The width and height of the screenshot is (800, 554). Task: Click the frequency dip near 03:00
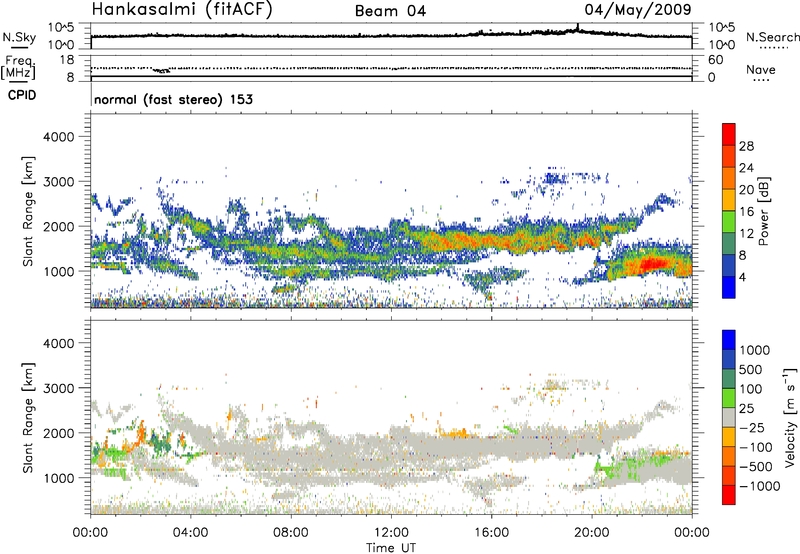click(x=162, y=70)
